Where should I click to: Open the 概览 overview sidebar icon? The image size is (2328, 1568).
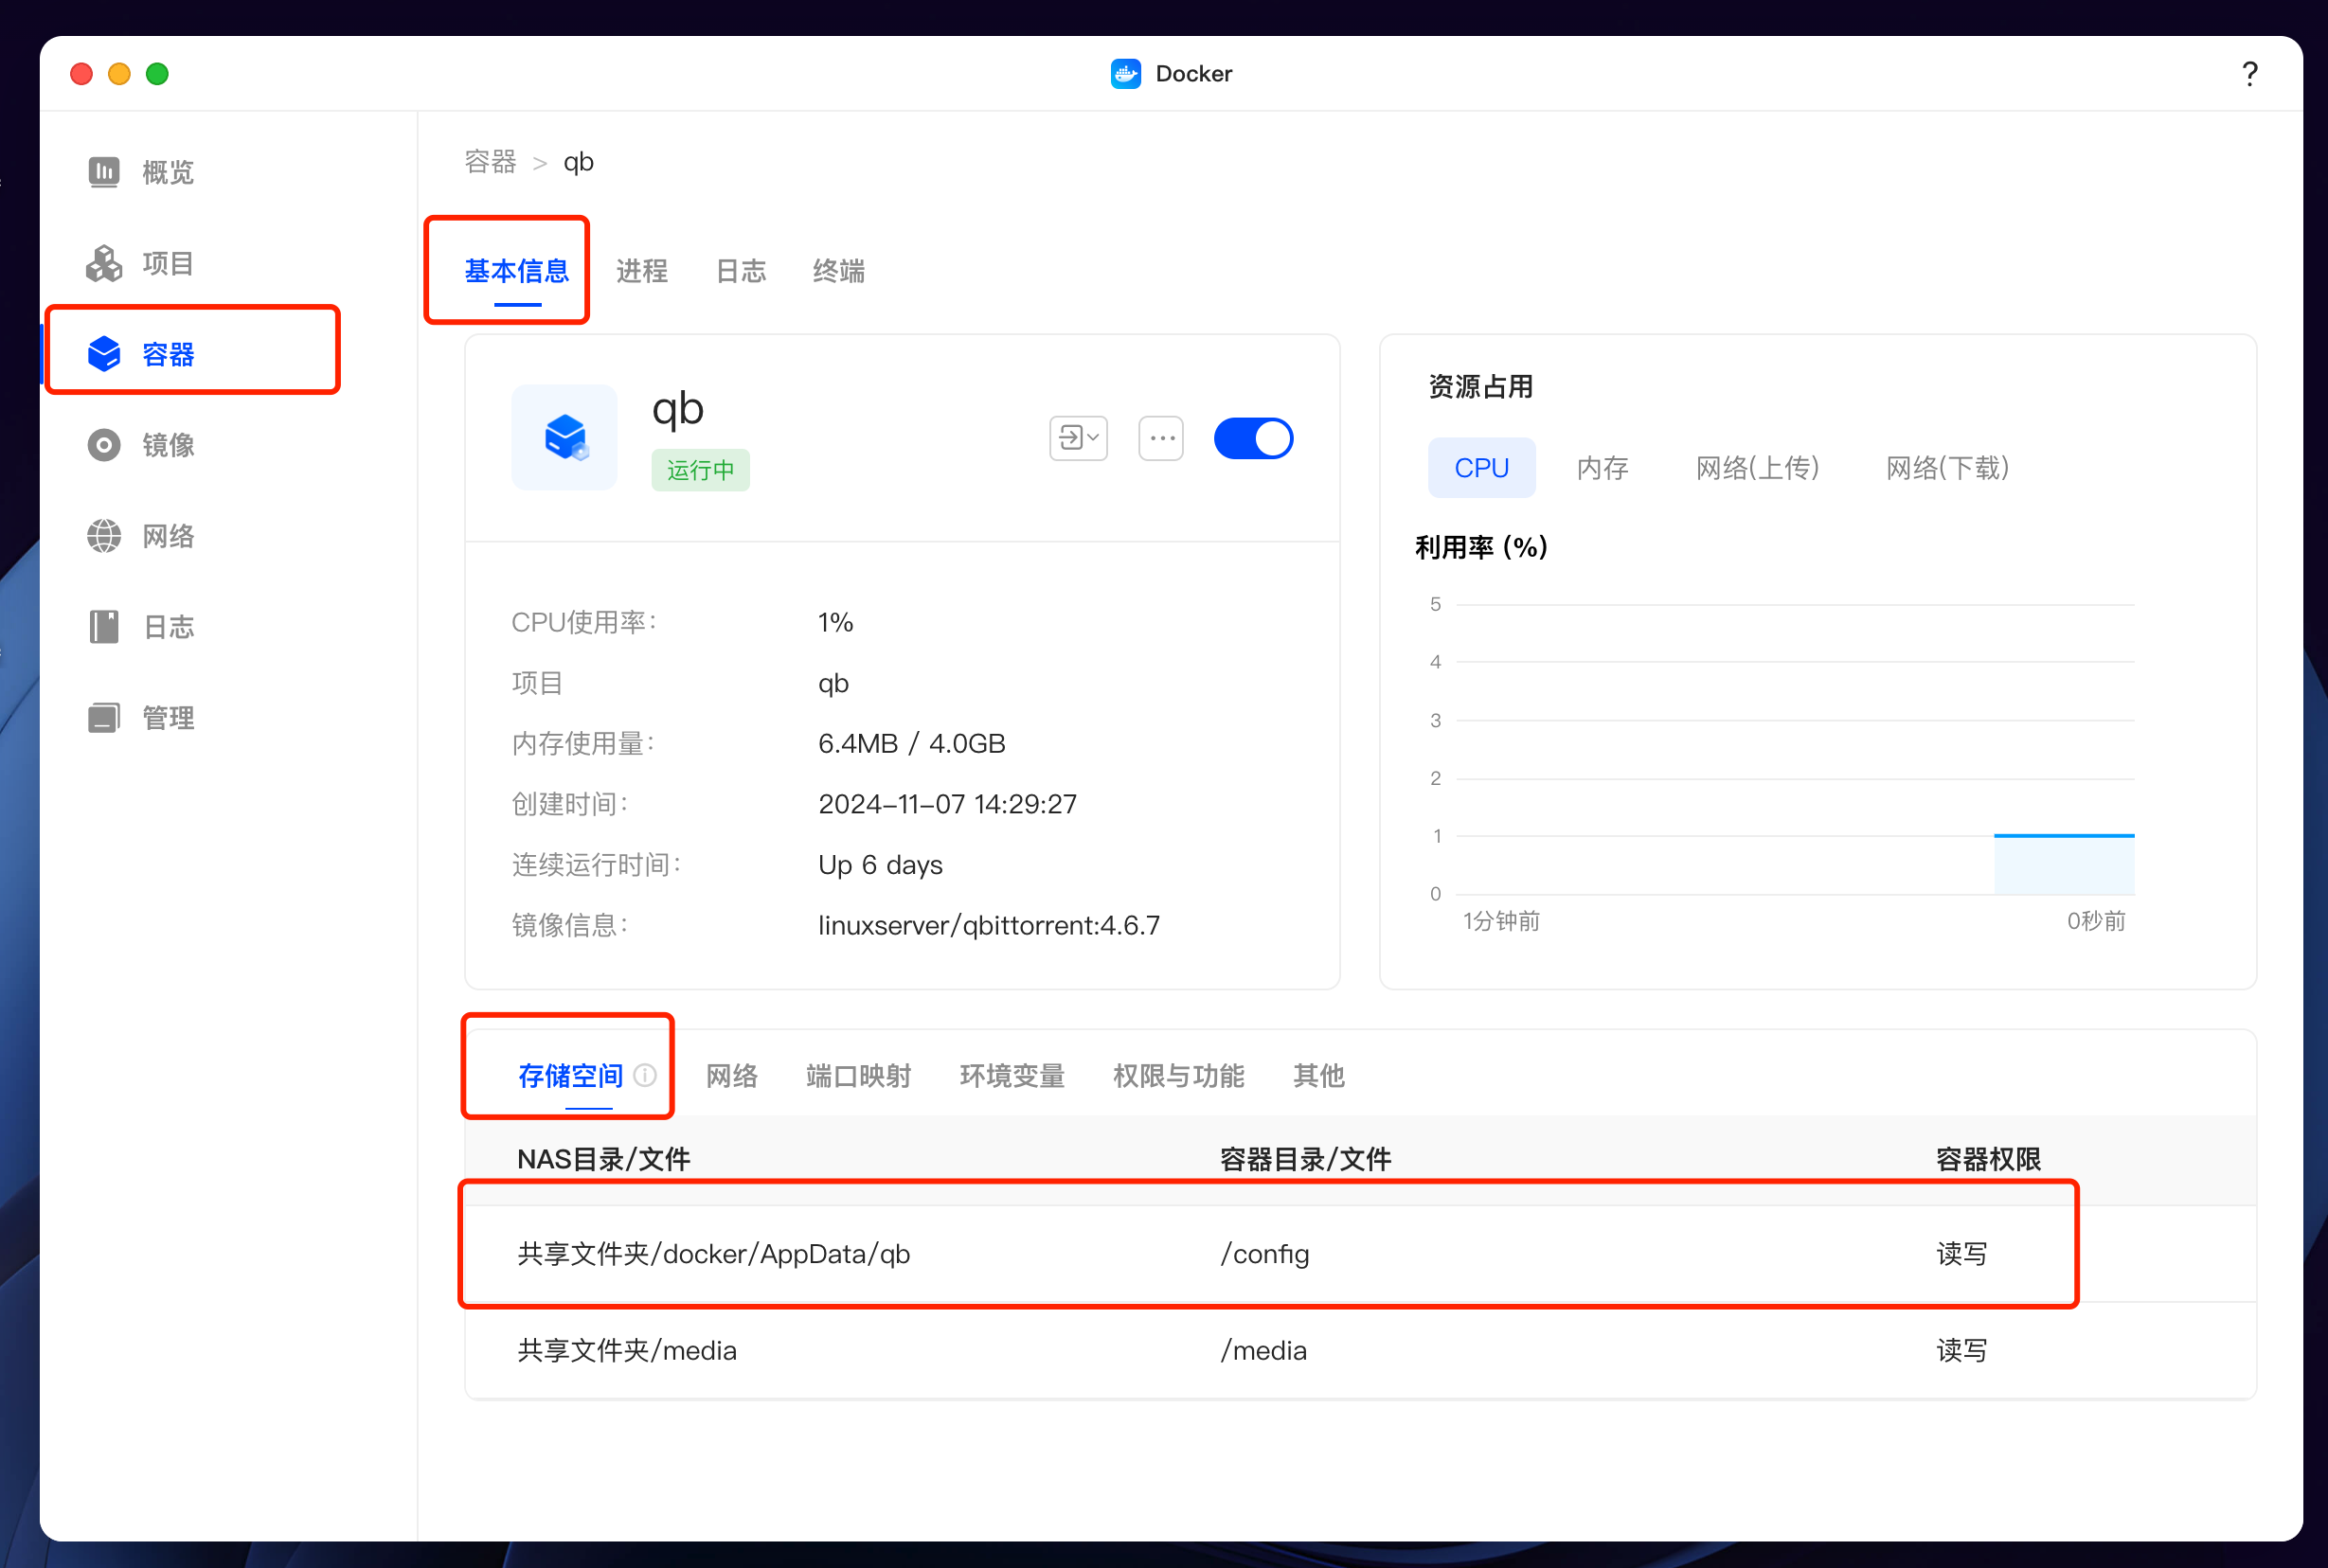coord(104,172)
